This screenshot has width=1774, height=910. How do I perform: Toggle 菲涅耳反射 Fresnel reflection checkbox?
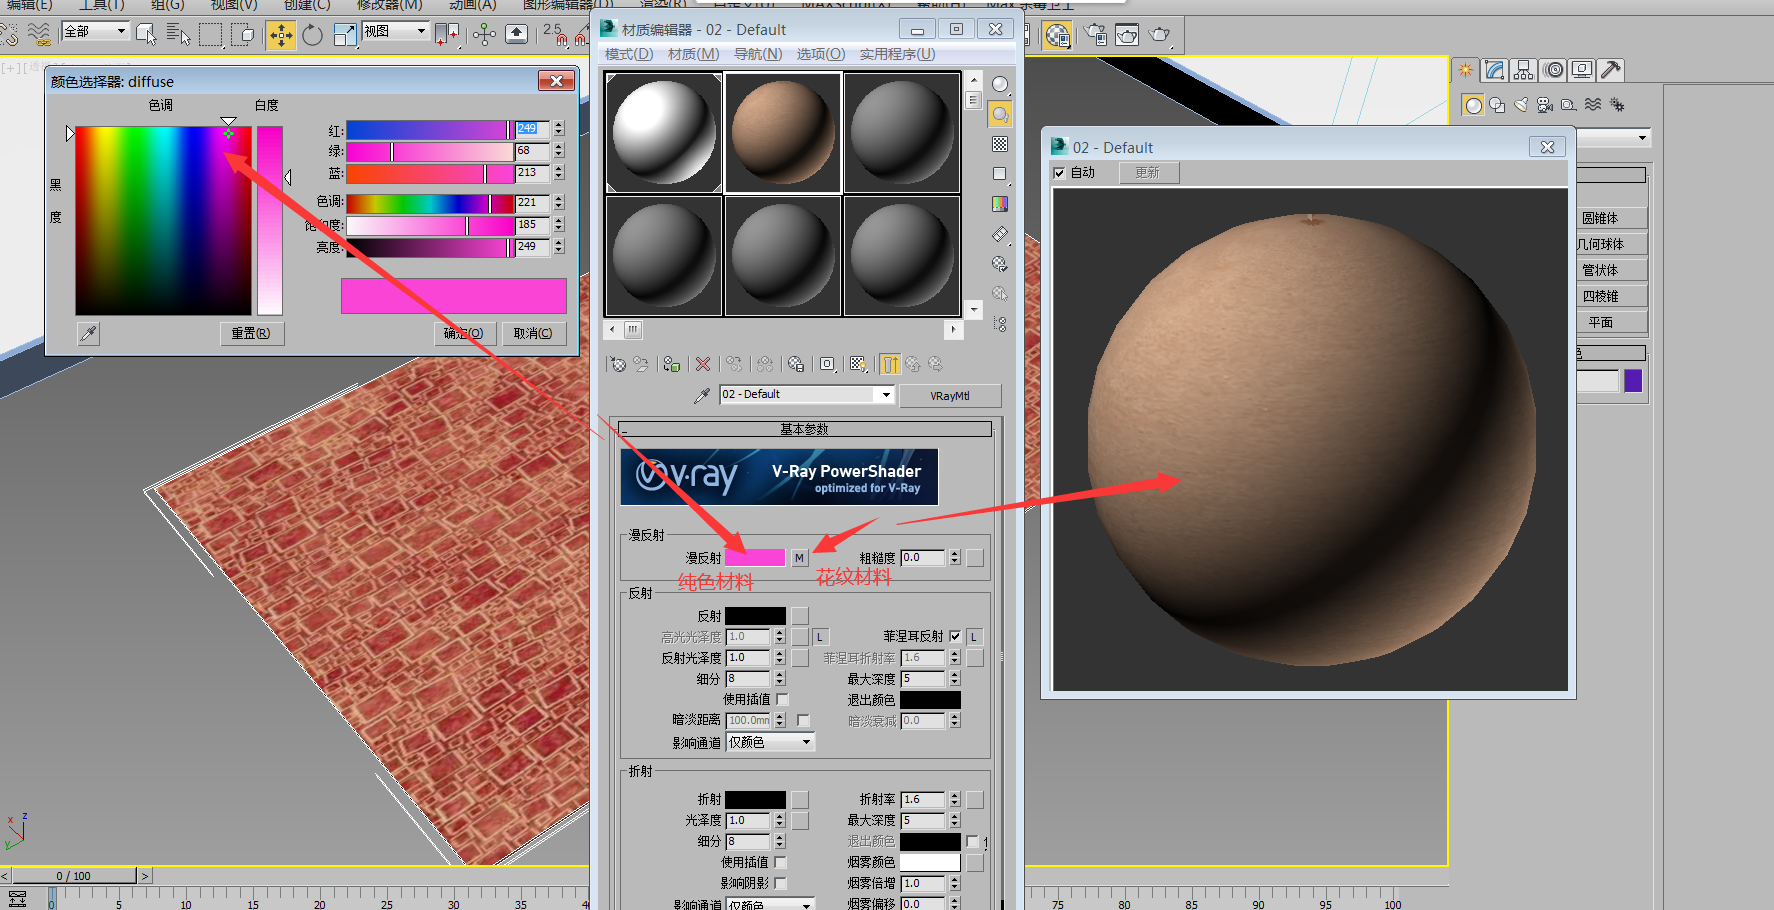(x=955, y=636)
